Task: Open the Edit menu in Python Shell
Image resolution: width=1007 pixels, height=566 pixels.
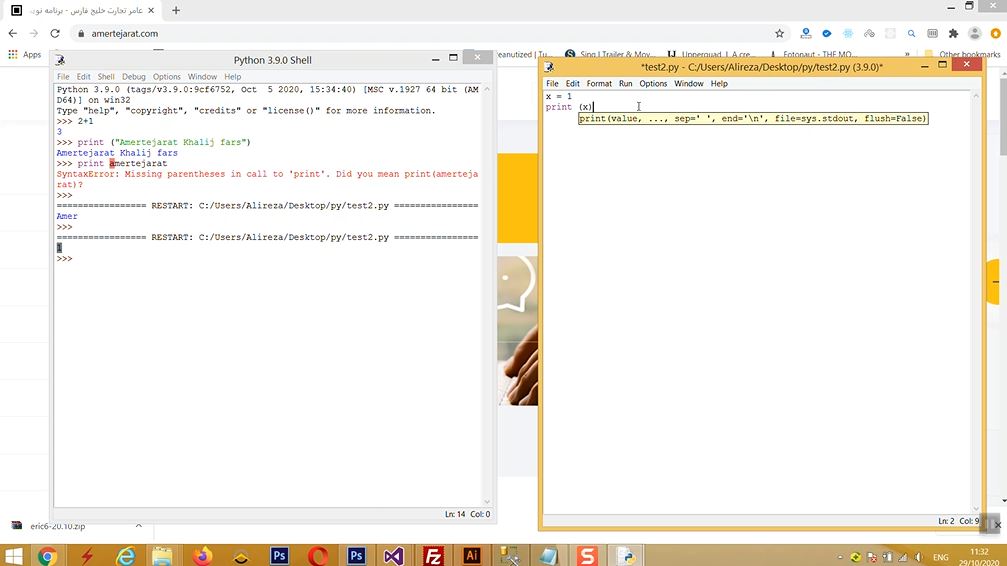Action: (83, 76)
